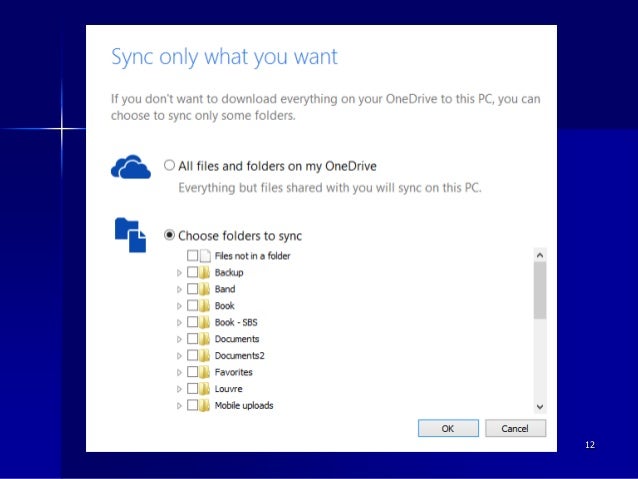Tick the Book - SBS checkbox
Viewport: 638px width, 479px height.
(192, 322)
